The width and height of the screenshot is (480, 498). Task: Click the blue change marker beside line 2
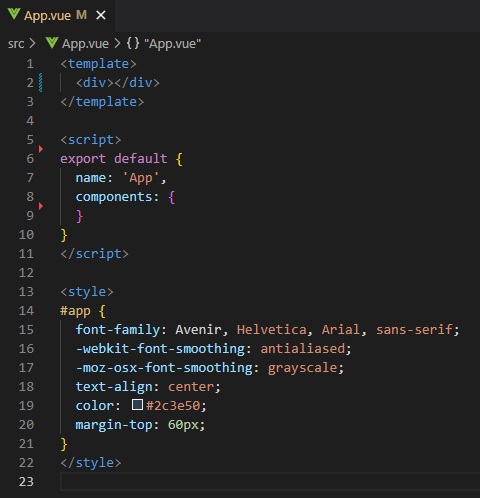(41, 83)
